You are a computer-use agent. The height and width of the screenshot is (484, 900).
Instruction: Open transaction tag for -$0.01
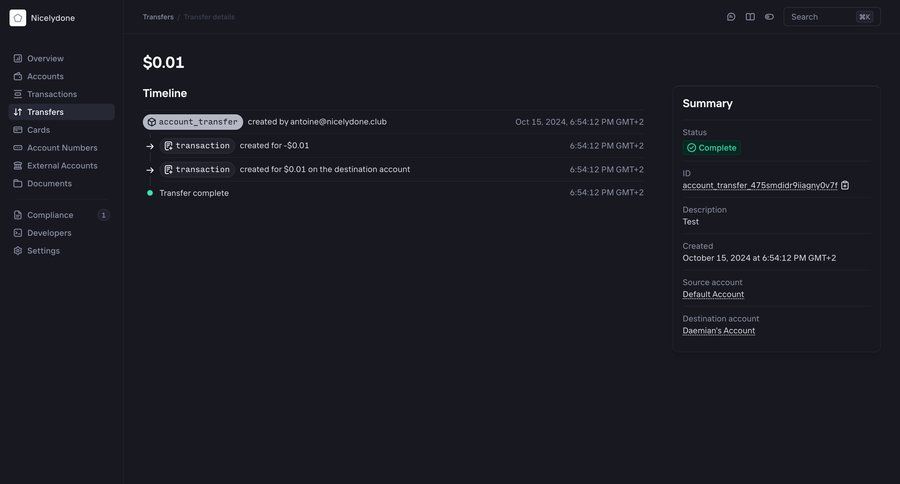(x=197, y=146)
